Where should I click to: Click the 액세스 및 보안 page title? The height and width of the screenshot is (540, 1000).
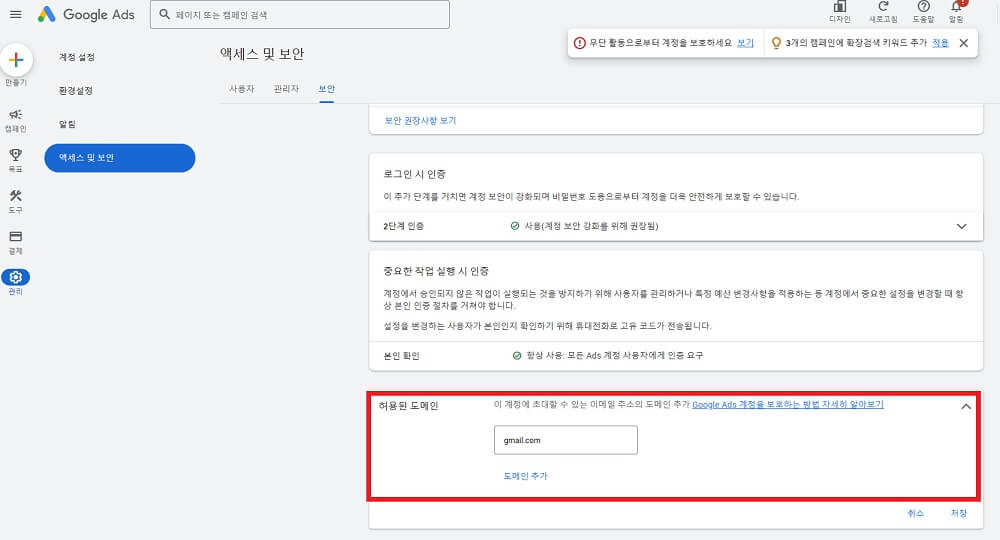[262, 54]
